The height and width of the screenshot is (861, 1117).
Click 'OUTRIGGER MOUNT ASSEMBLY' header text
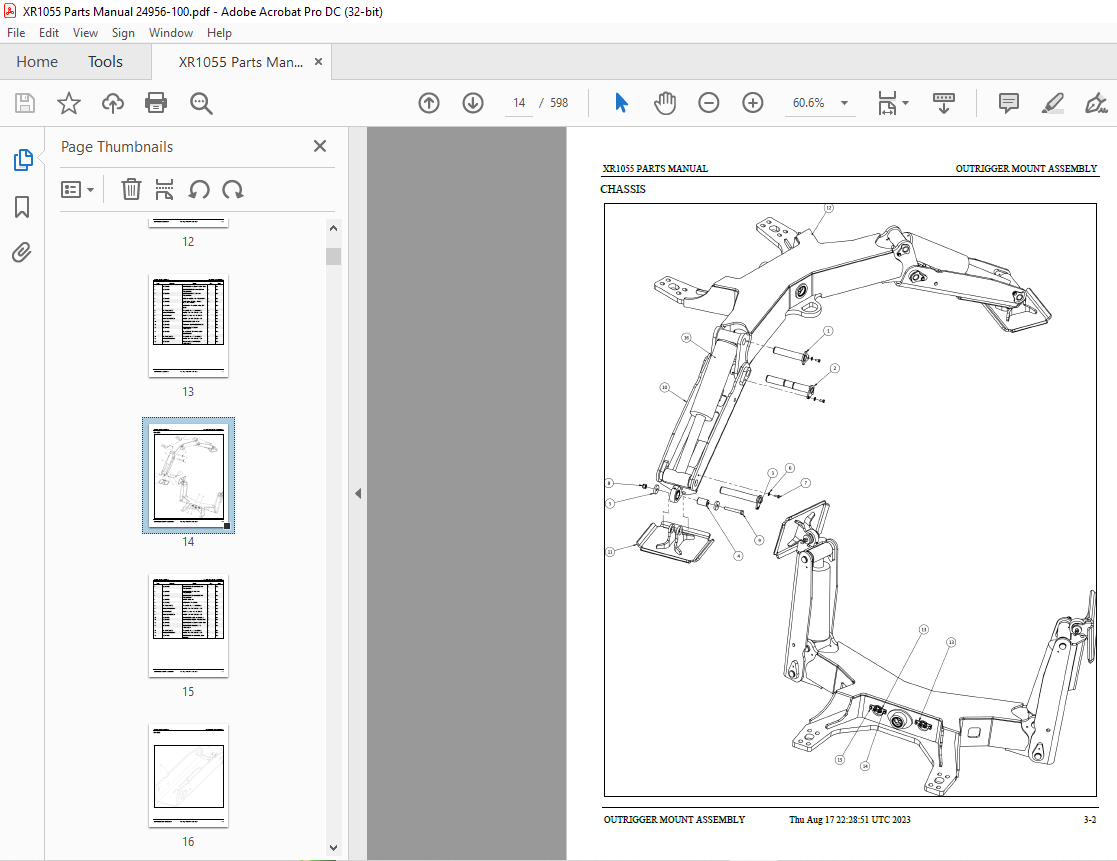[x=1026, y=169]
